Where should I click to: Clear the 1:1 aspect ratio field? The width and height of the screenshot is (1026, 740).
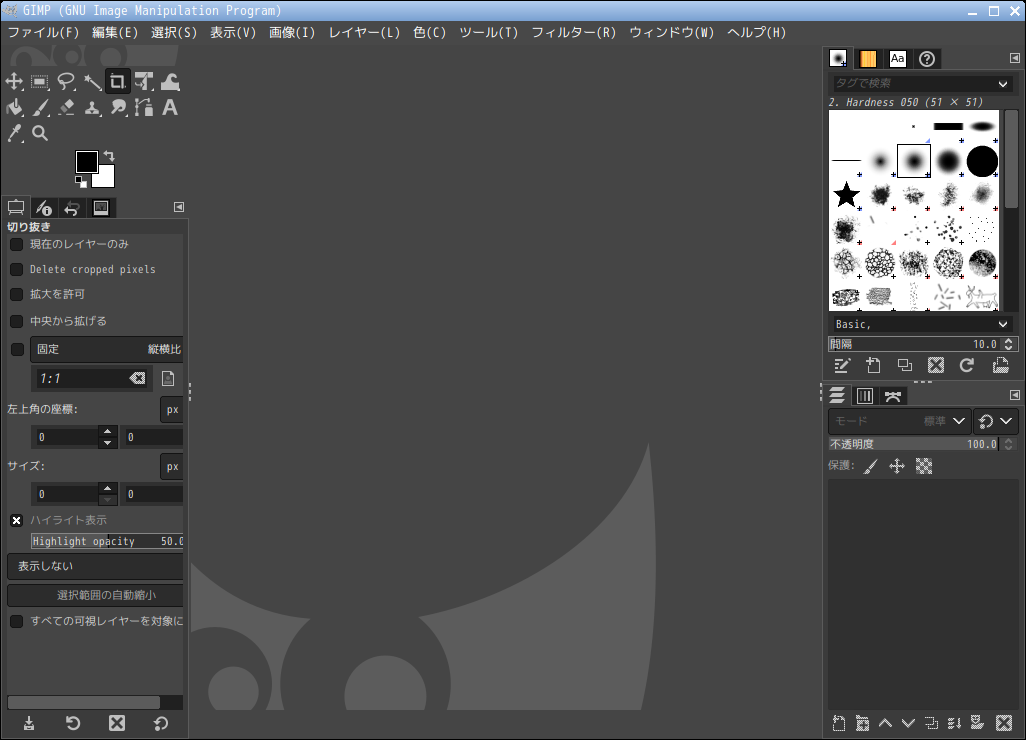[137, 378]
